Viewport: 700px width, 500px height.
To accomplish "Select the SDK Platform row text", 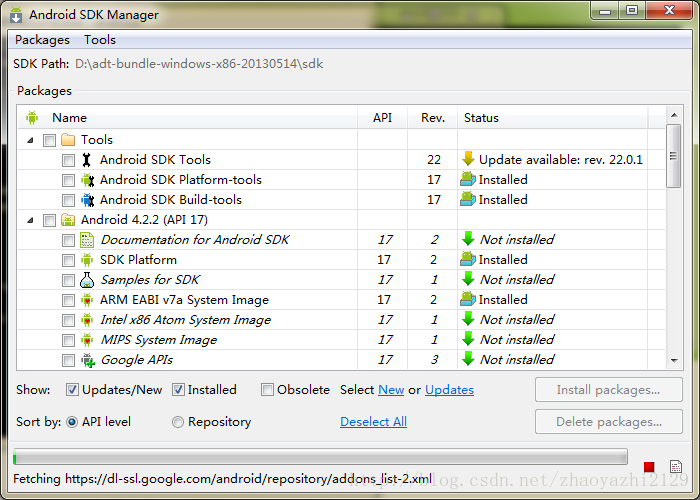I will point(138,260).
